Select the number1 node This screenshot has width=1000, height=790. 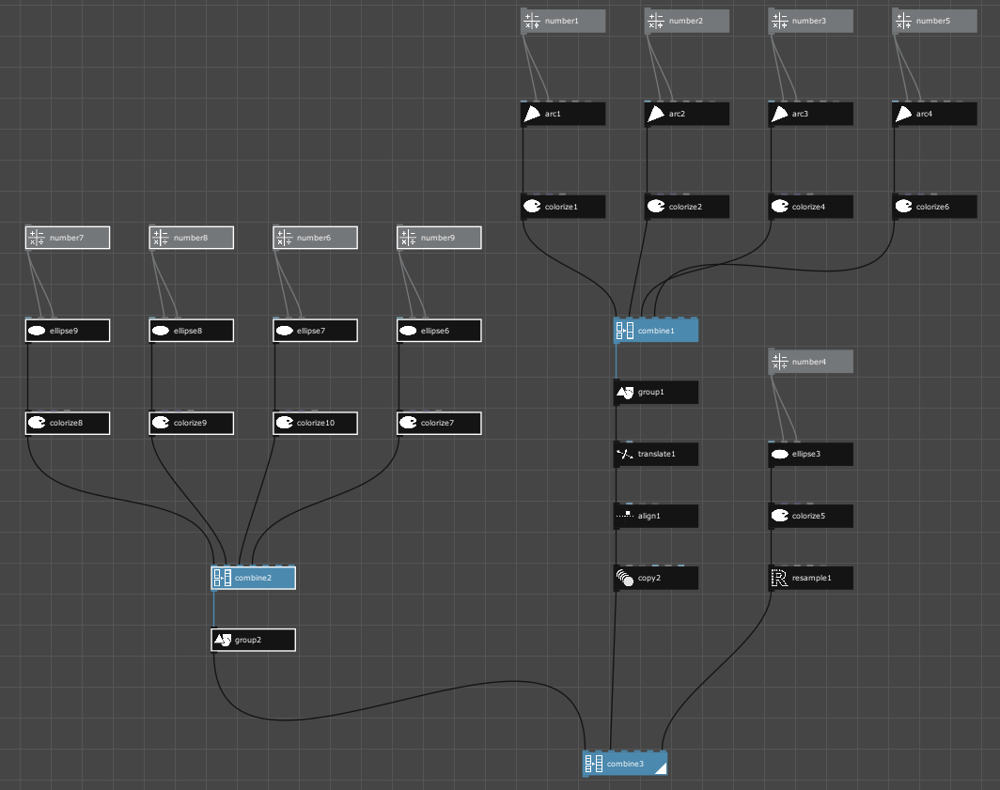[562, 21]
